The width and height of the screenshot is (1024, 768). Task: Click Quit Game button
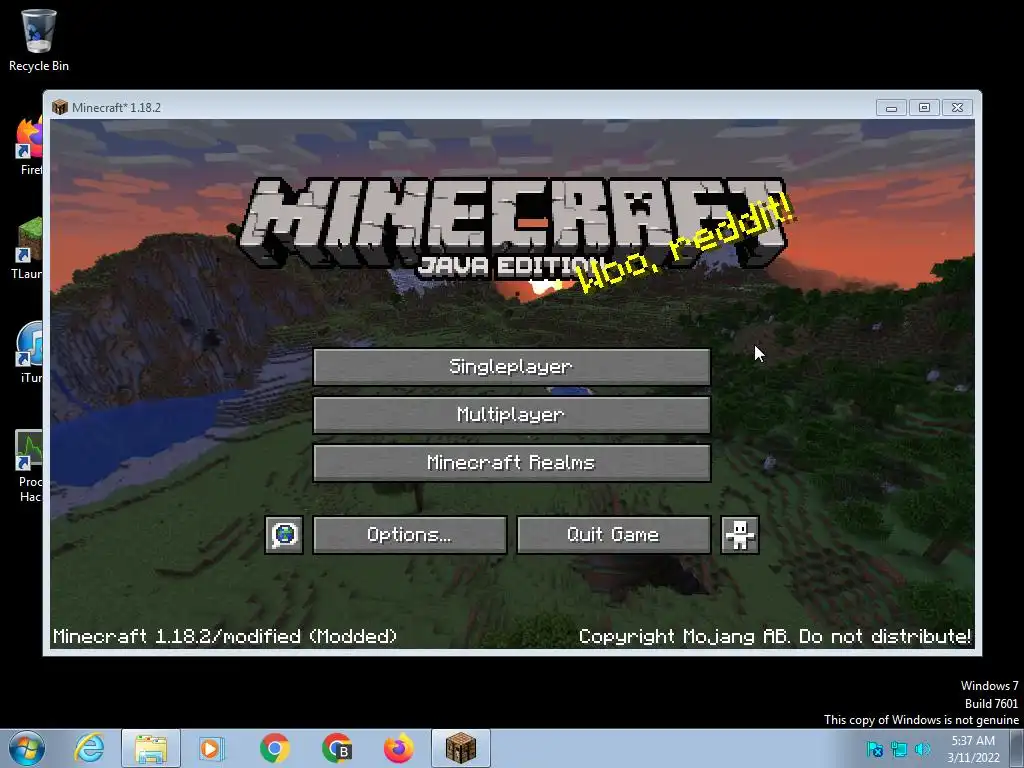coord(613,535)
